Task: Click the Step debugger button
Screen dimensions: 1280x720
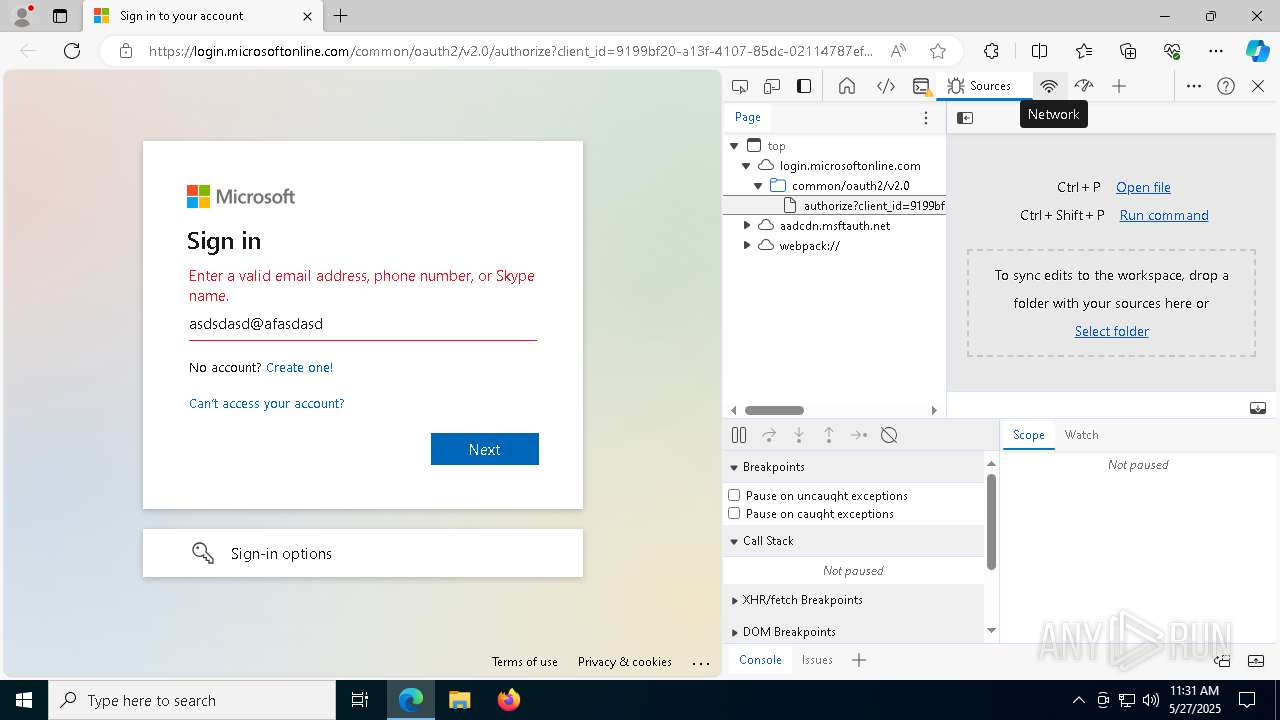Action: pyautogui.click(x=859, y=435)
